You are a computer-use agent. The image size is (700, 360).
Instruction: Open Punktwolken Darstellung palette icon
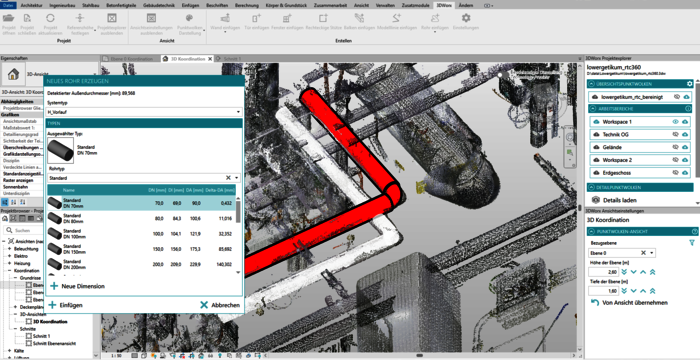pyautogui.click(x=189, y=18)
